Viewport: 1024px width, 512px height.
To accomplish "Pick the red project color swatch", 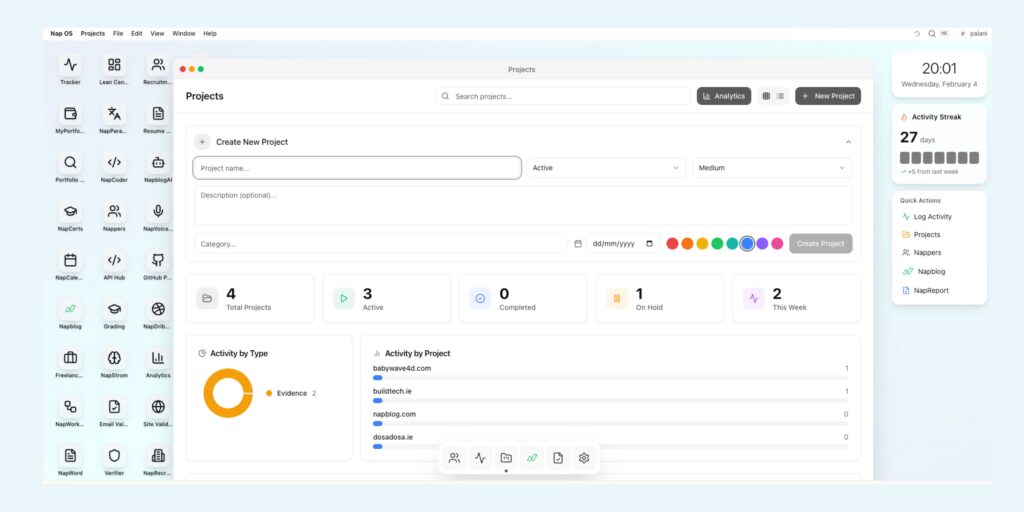I will click(x=672, y=244).
